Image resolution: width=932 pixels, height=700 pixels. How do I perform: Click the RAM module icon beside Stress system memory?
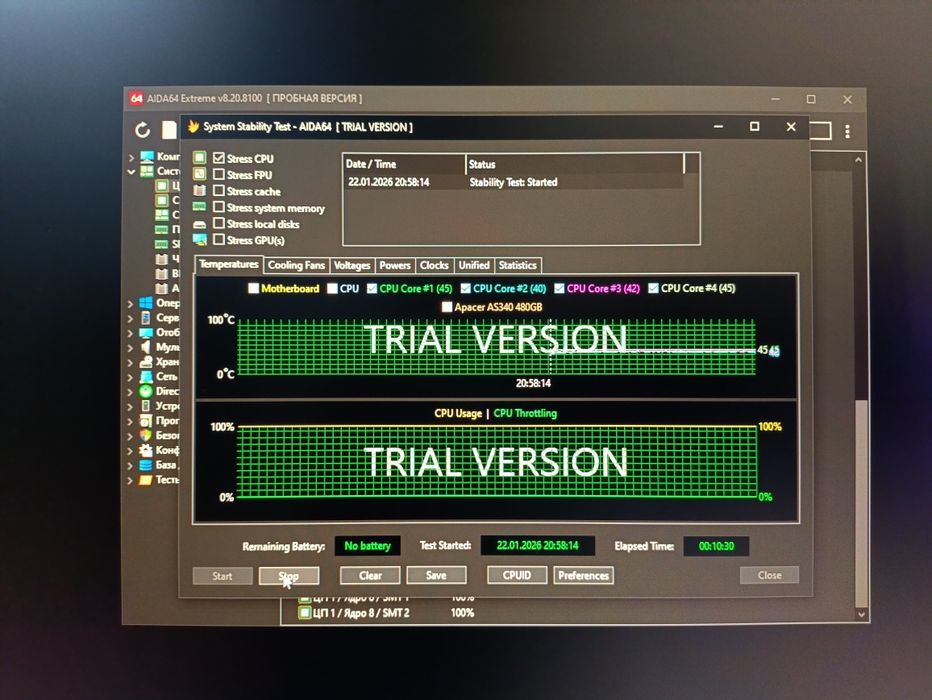[x=200, y=207]
